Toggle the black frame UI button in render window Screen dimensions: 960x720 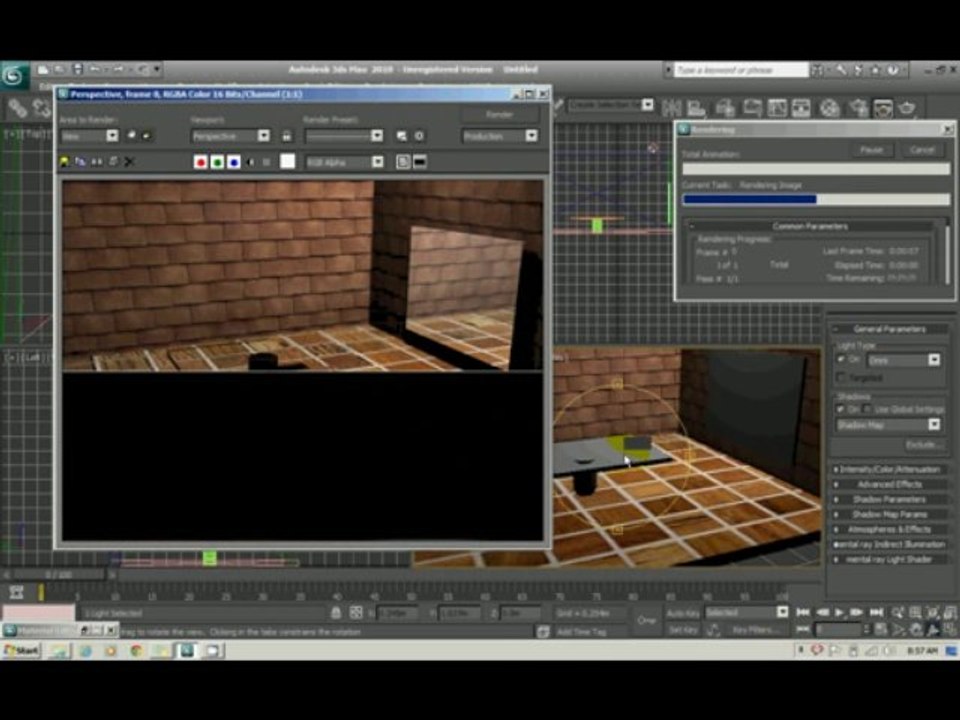(x=420, y=162)
